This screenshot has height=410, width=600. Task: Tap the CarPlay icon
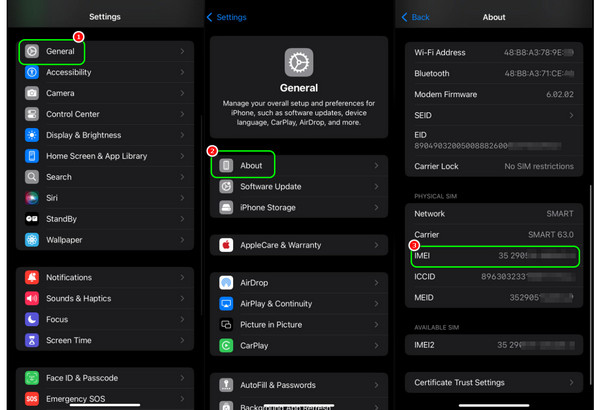(x=226, y=346)
